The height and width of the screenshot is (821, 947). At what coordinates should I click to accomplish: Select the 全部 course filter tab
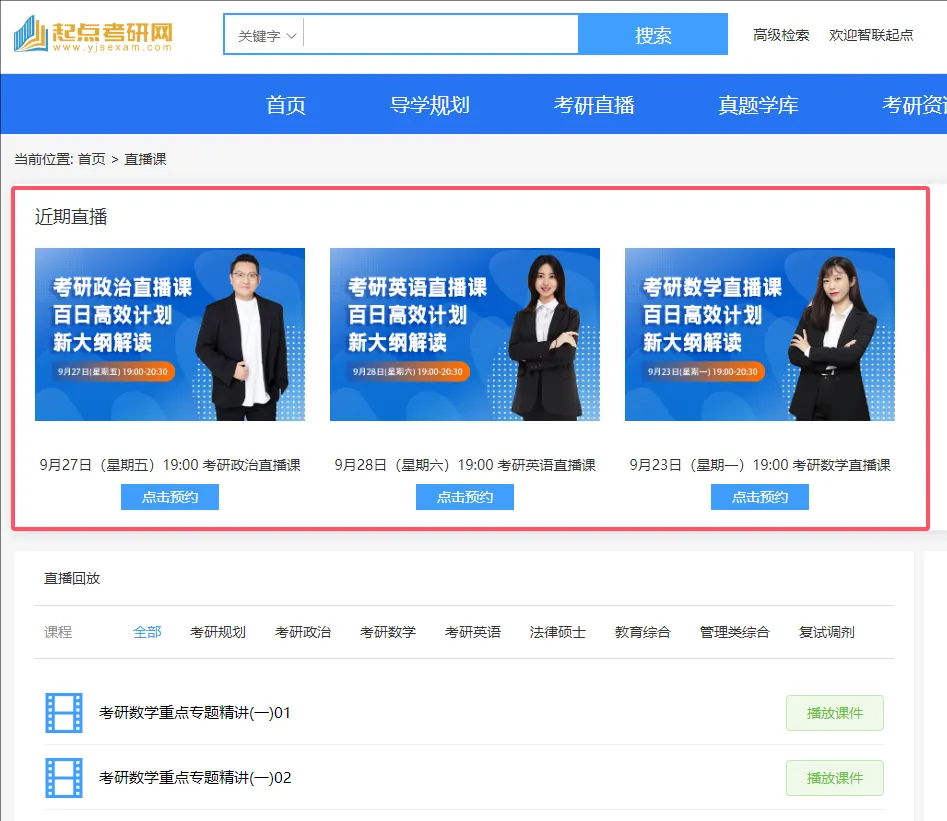147,632
